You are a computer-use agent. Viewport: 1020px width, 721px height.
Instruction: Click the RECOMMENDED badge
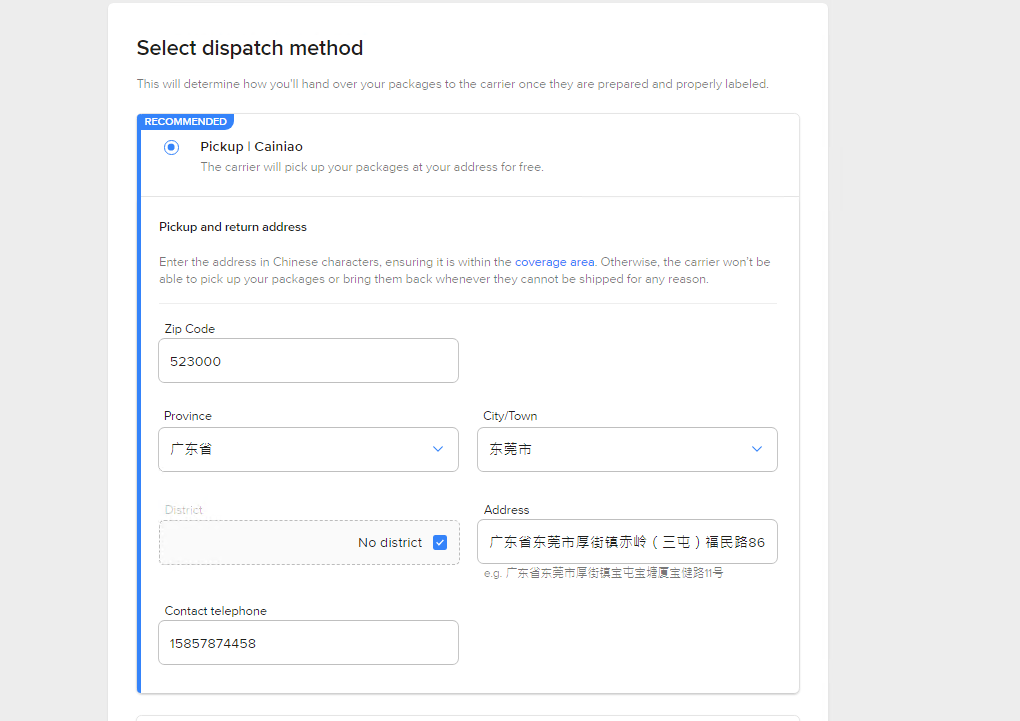[x=185, y=122]
